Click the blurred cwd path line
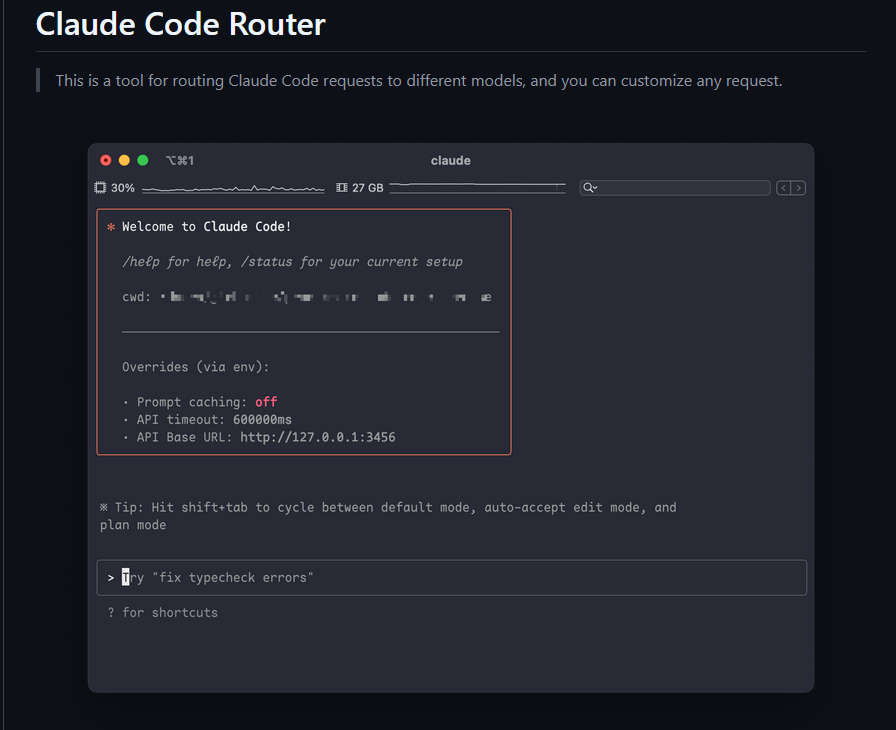The height and width of the screenshot is (730, 896). click(x=307, y=297)
